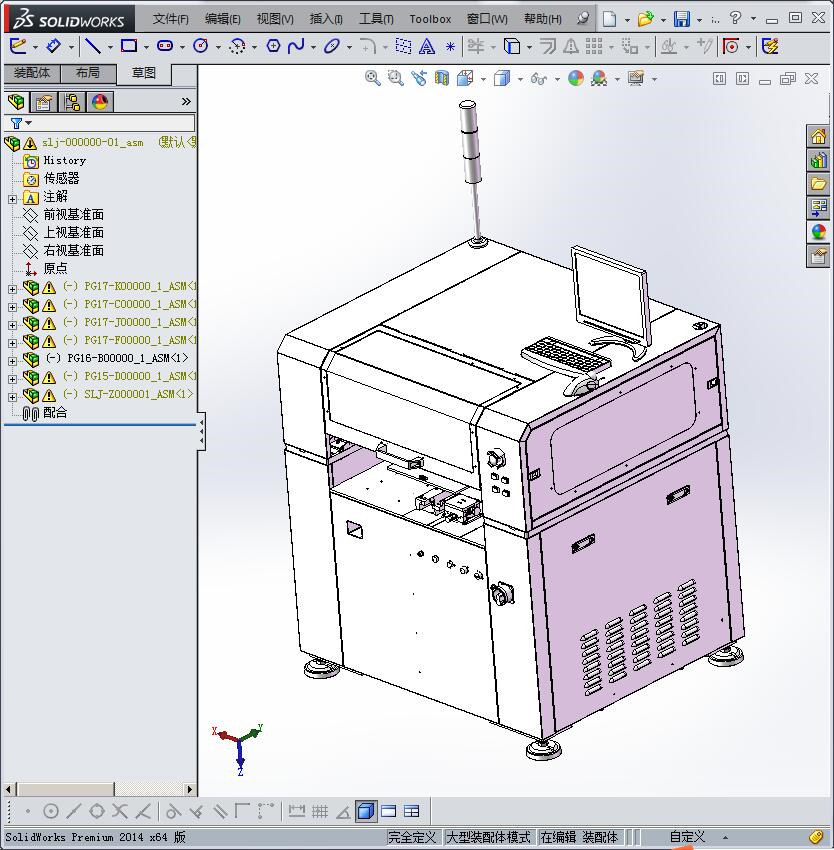The height and width of the screenshot is (850, 834).
Task: Open the PropertyManager tab icon
Action: point(44,102)
